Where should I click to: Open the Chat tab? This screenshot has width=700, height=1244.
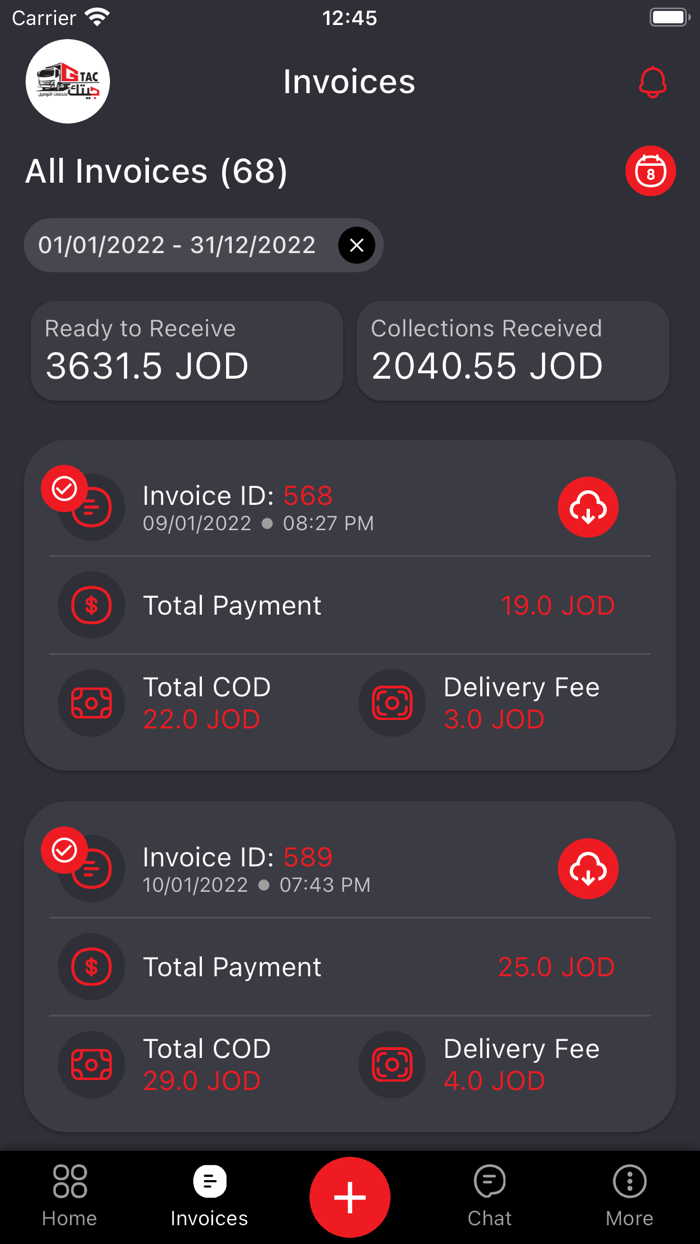[490, 1196]
